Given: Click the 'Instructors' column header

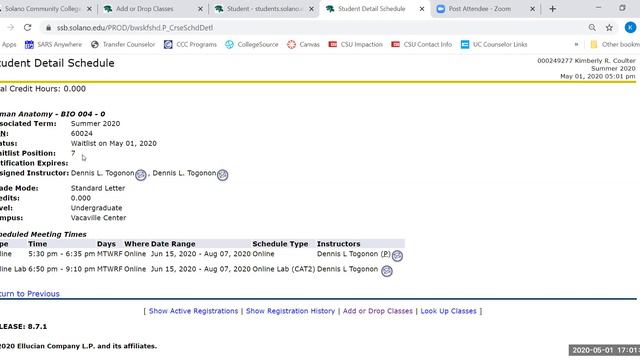Looking at the screenshot, I should coord(338,244).
